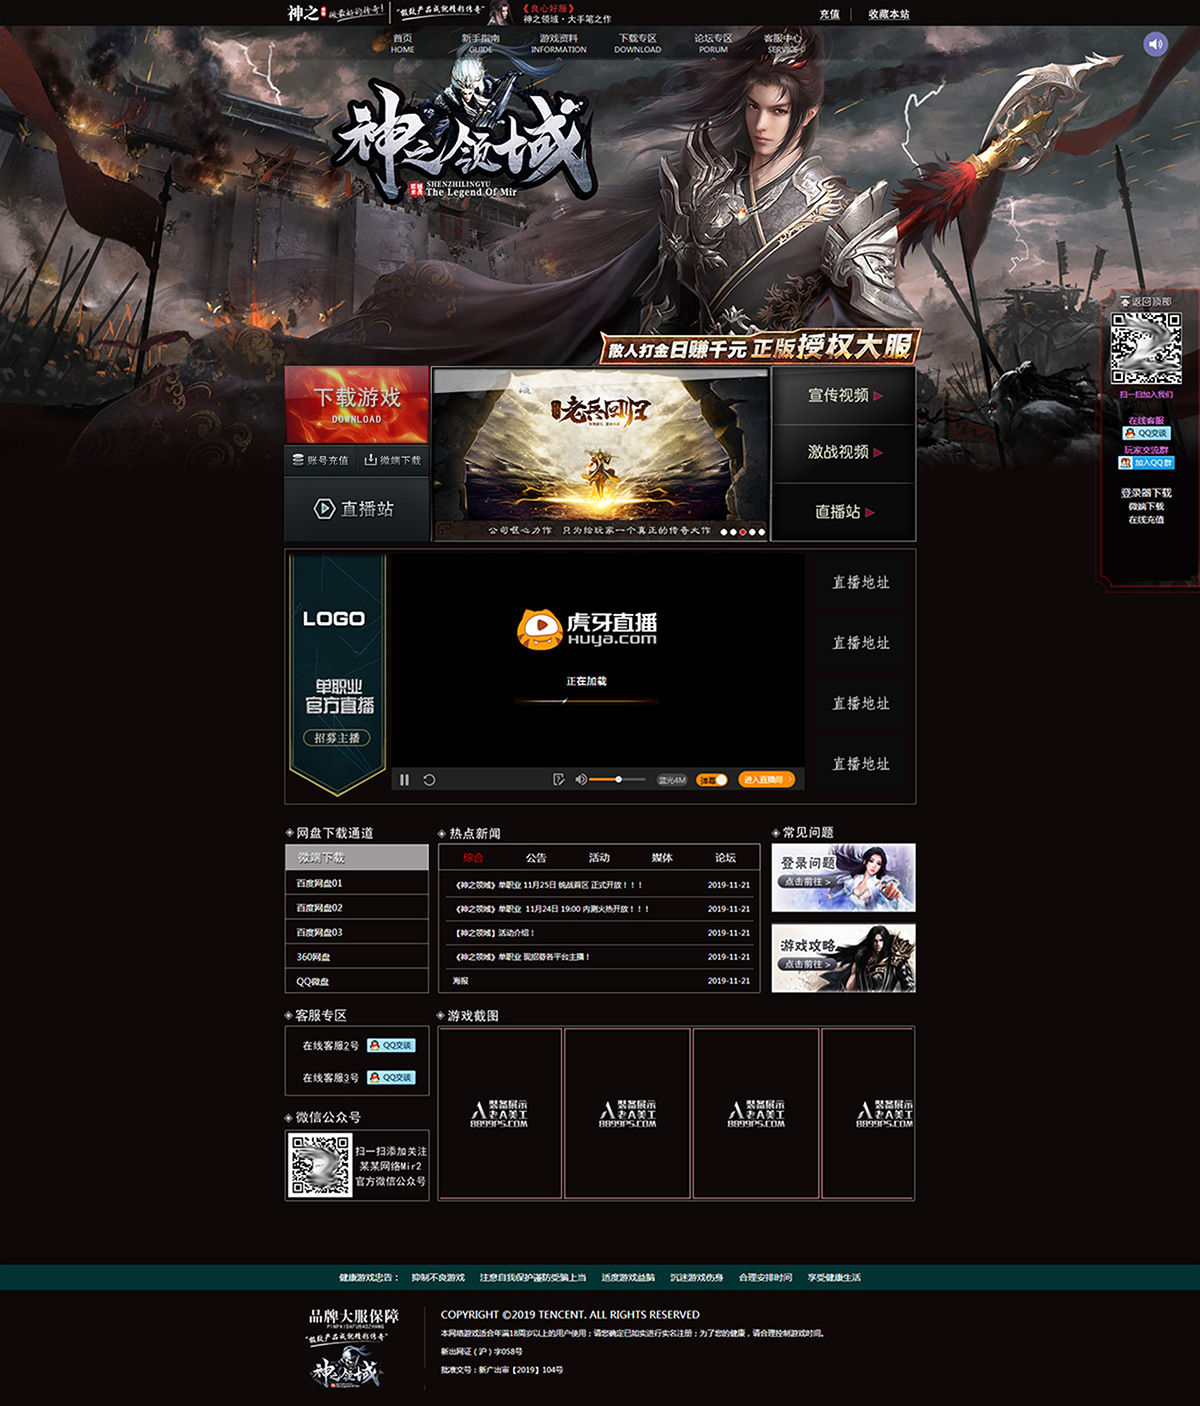Open the 新手指南 GUIDE nav item
Viewport: 1200px width, 1406px height.
[481, 43]
